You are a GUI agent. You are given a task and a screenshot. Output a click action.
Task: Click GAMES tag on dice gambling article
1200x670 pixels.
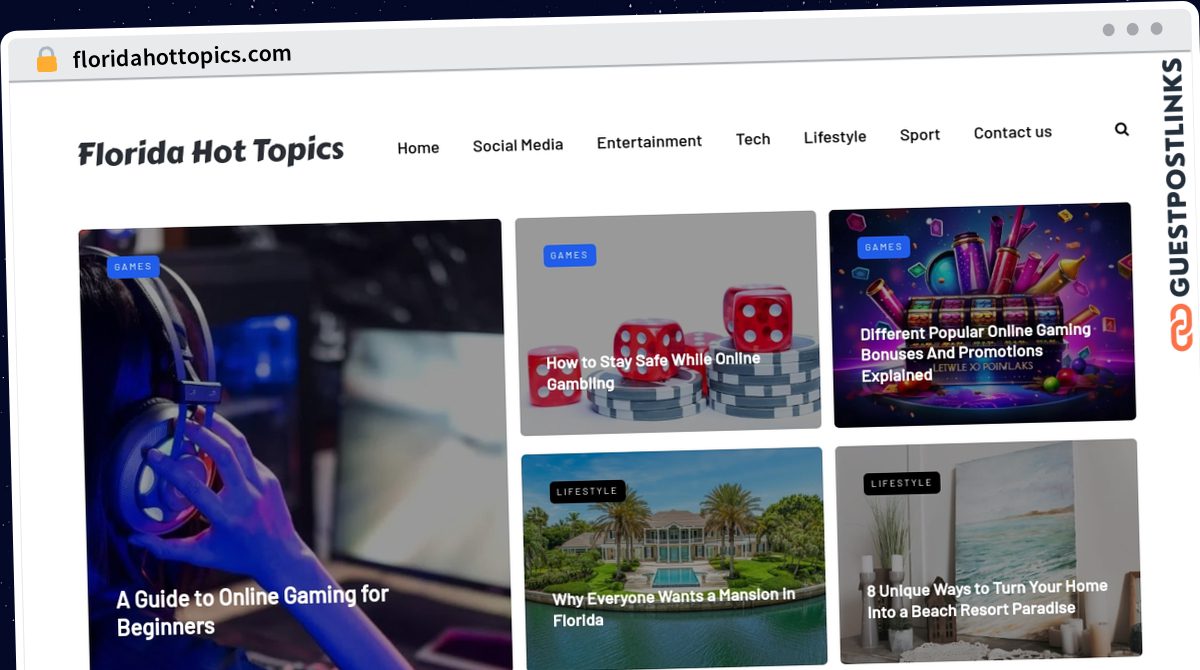tap(569, 255)
